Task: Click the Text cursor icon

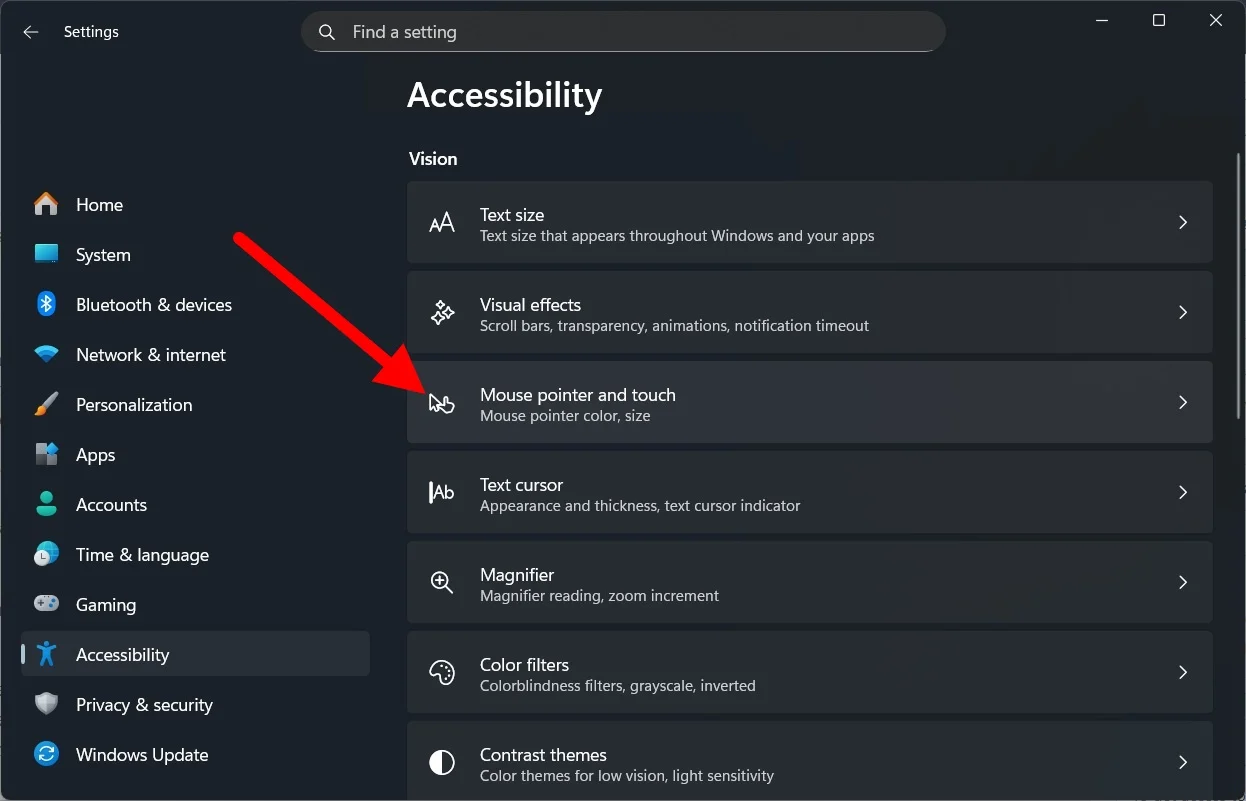Action: (441, 492)
